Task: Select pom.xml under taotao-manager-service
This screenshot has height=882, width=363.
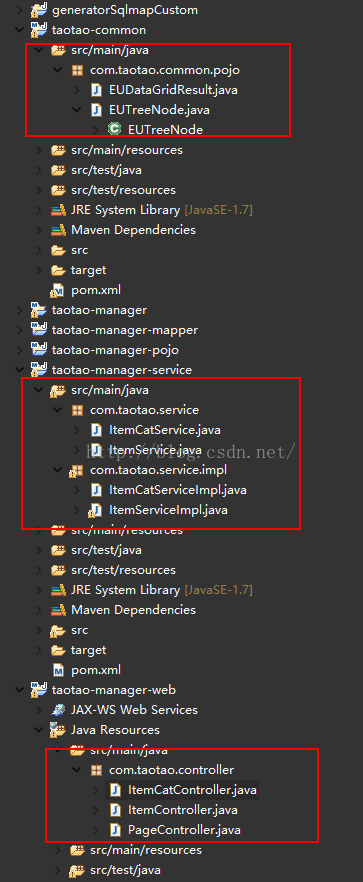Action: point(96,670)
